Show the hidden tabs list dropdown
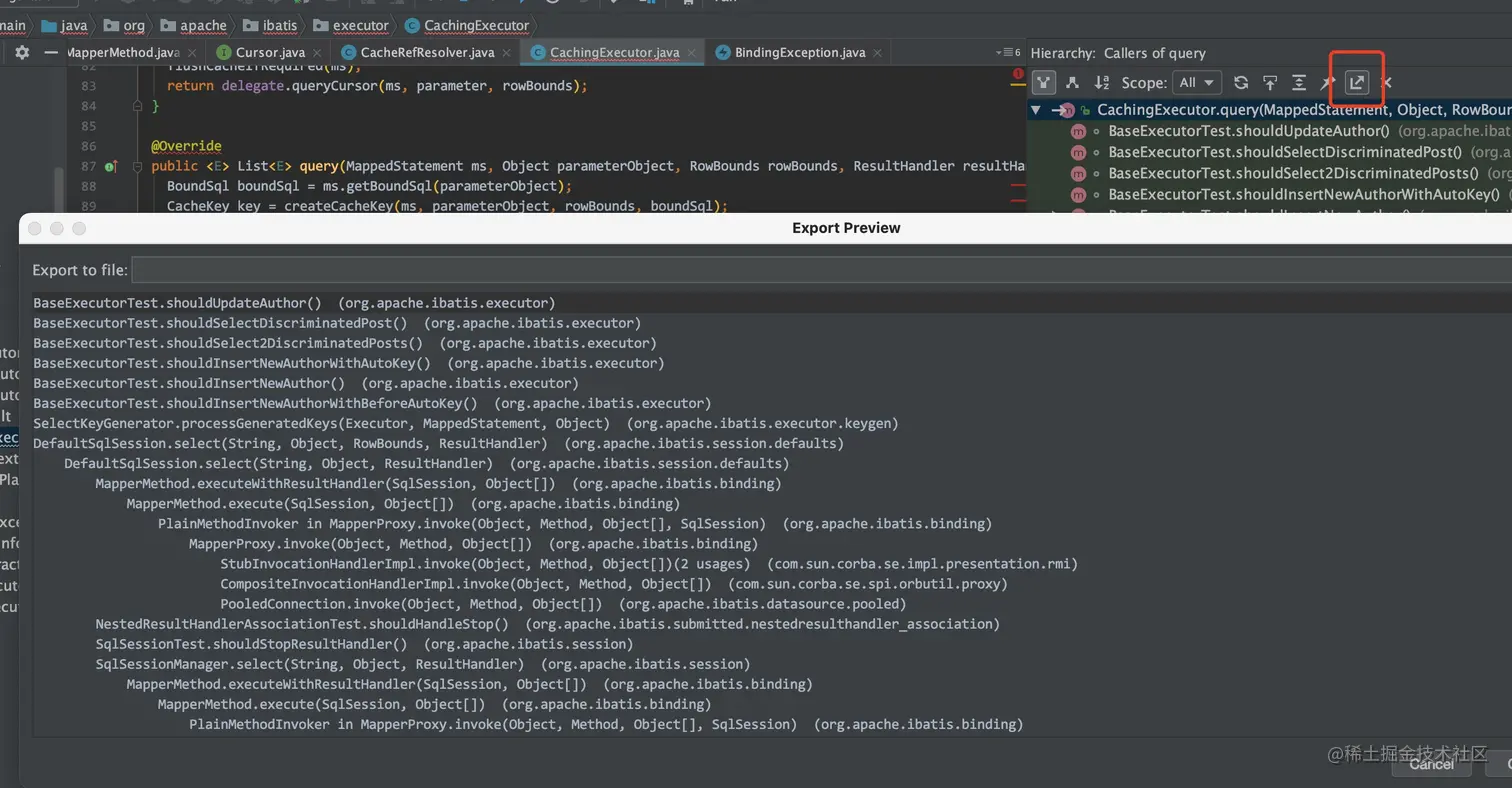The height and width of the screenshot is (788, 1512). [x=1008, y=52]
